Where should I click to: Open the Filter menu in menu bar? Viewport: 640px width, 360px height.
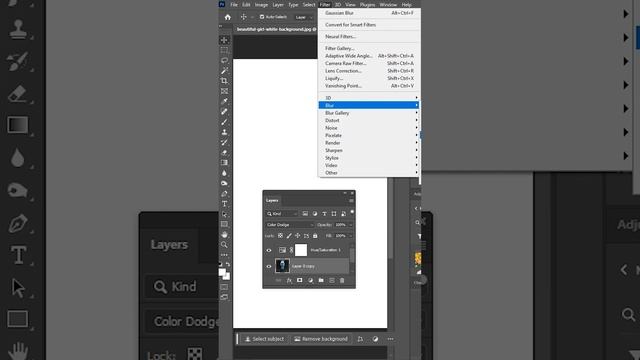pyautogui.click(x=325, y=5)
